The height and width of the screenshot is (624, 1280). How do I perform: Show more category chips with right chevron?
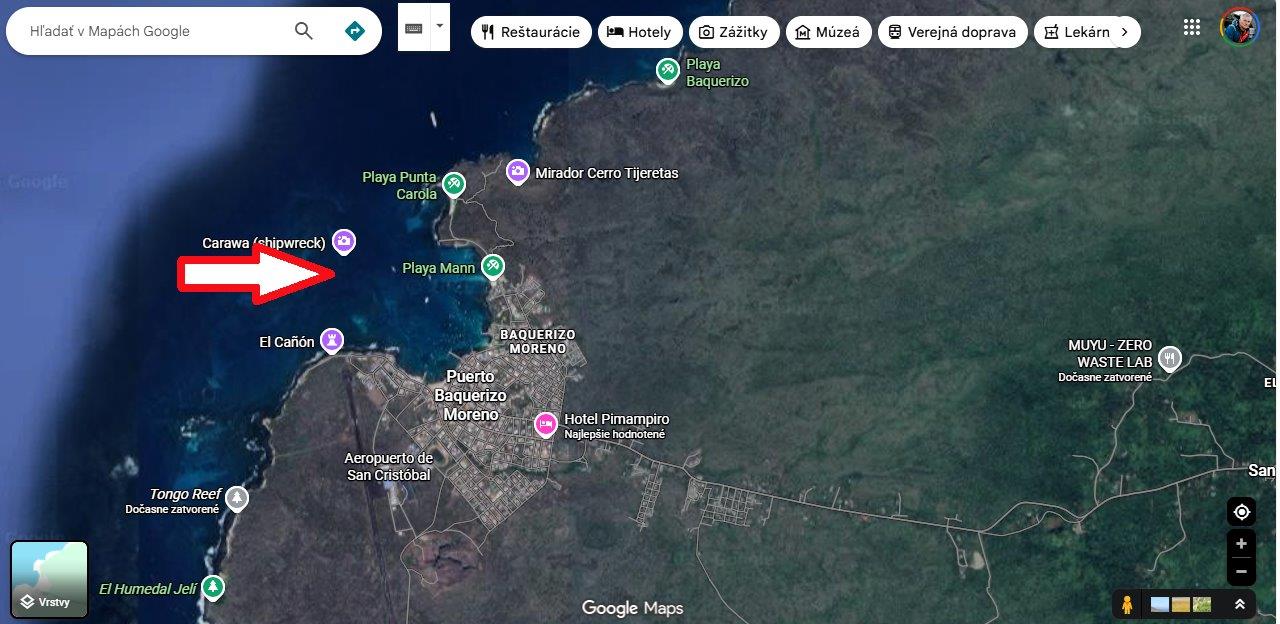[x=1124, y=32]
